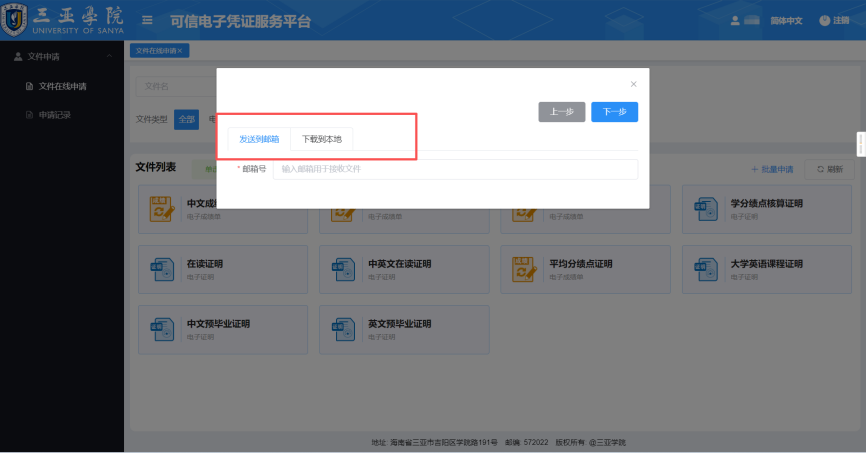Click the user avatar icon in header

pos(737,20)
